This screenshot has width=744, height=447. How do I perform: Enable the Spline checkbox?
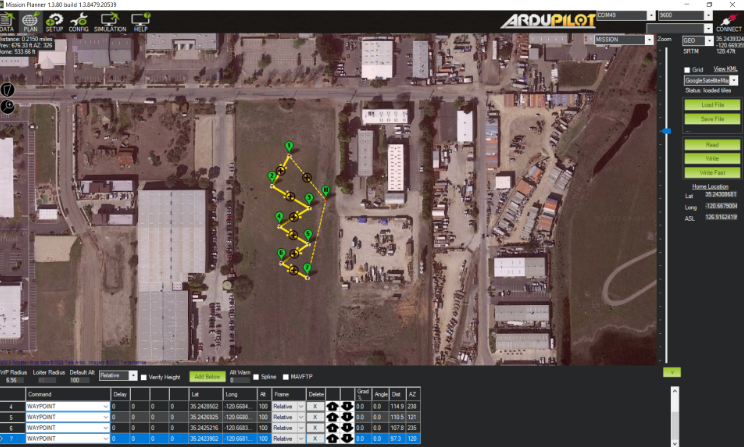(x=256, y=377)
